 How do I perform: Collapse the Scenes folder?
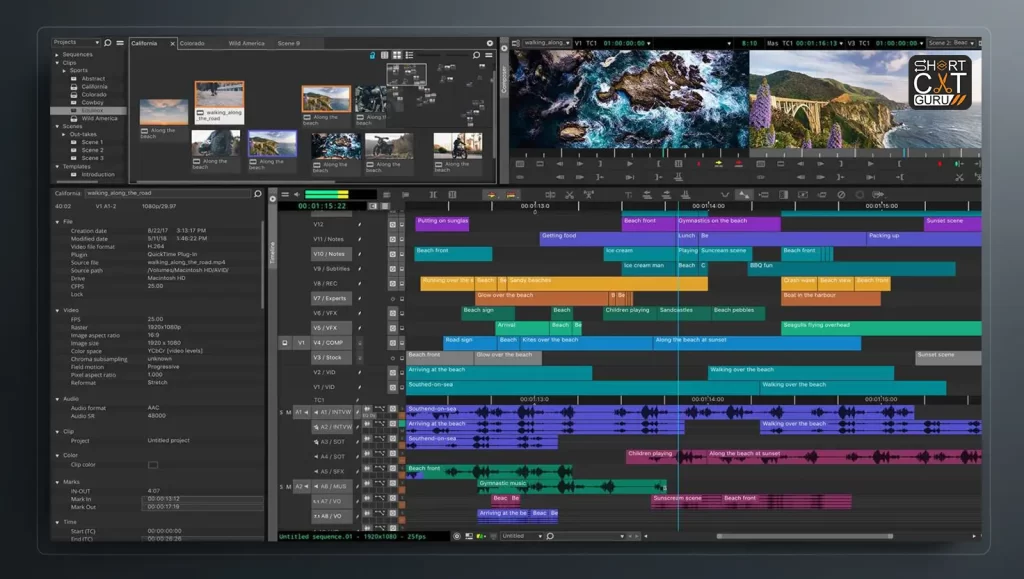click(57, 126)
